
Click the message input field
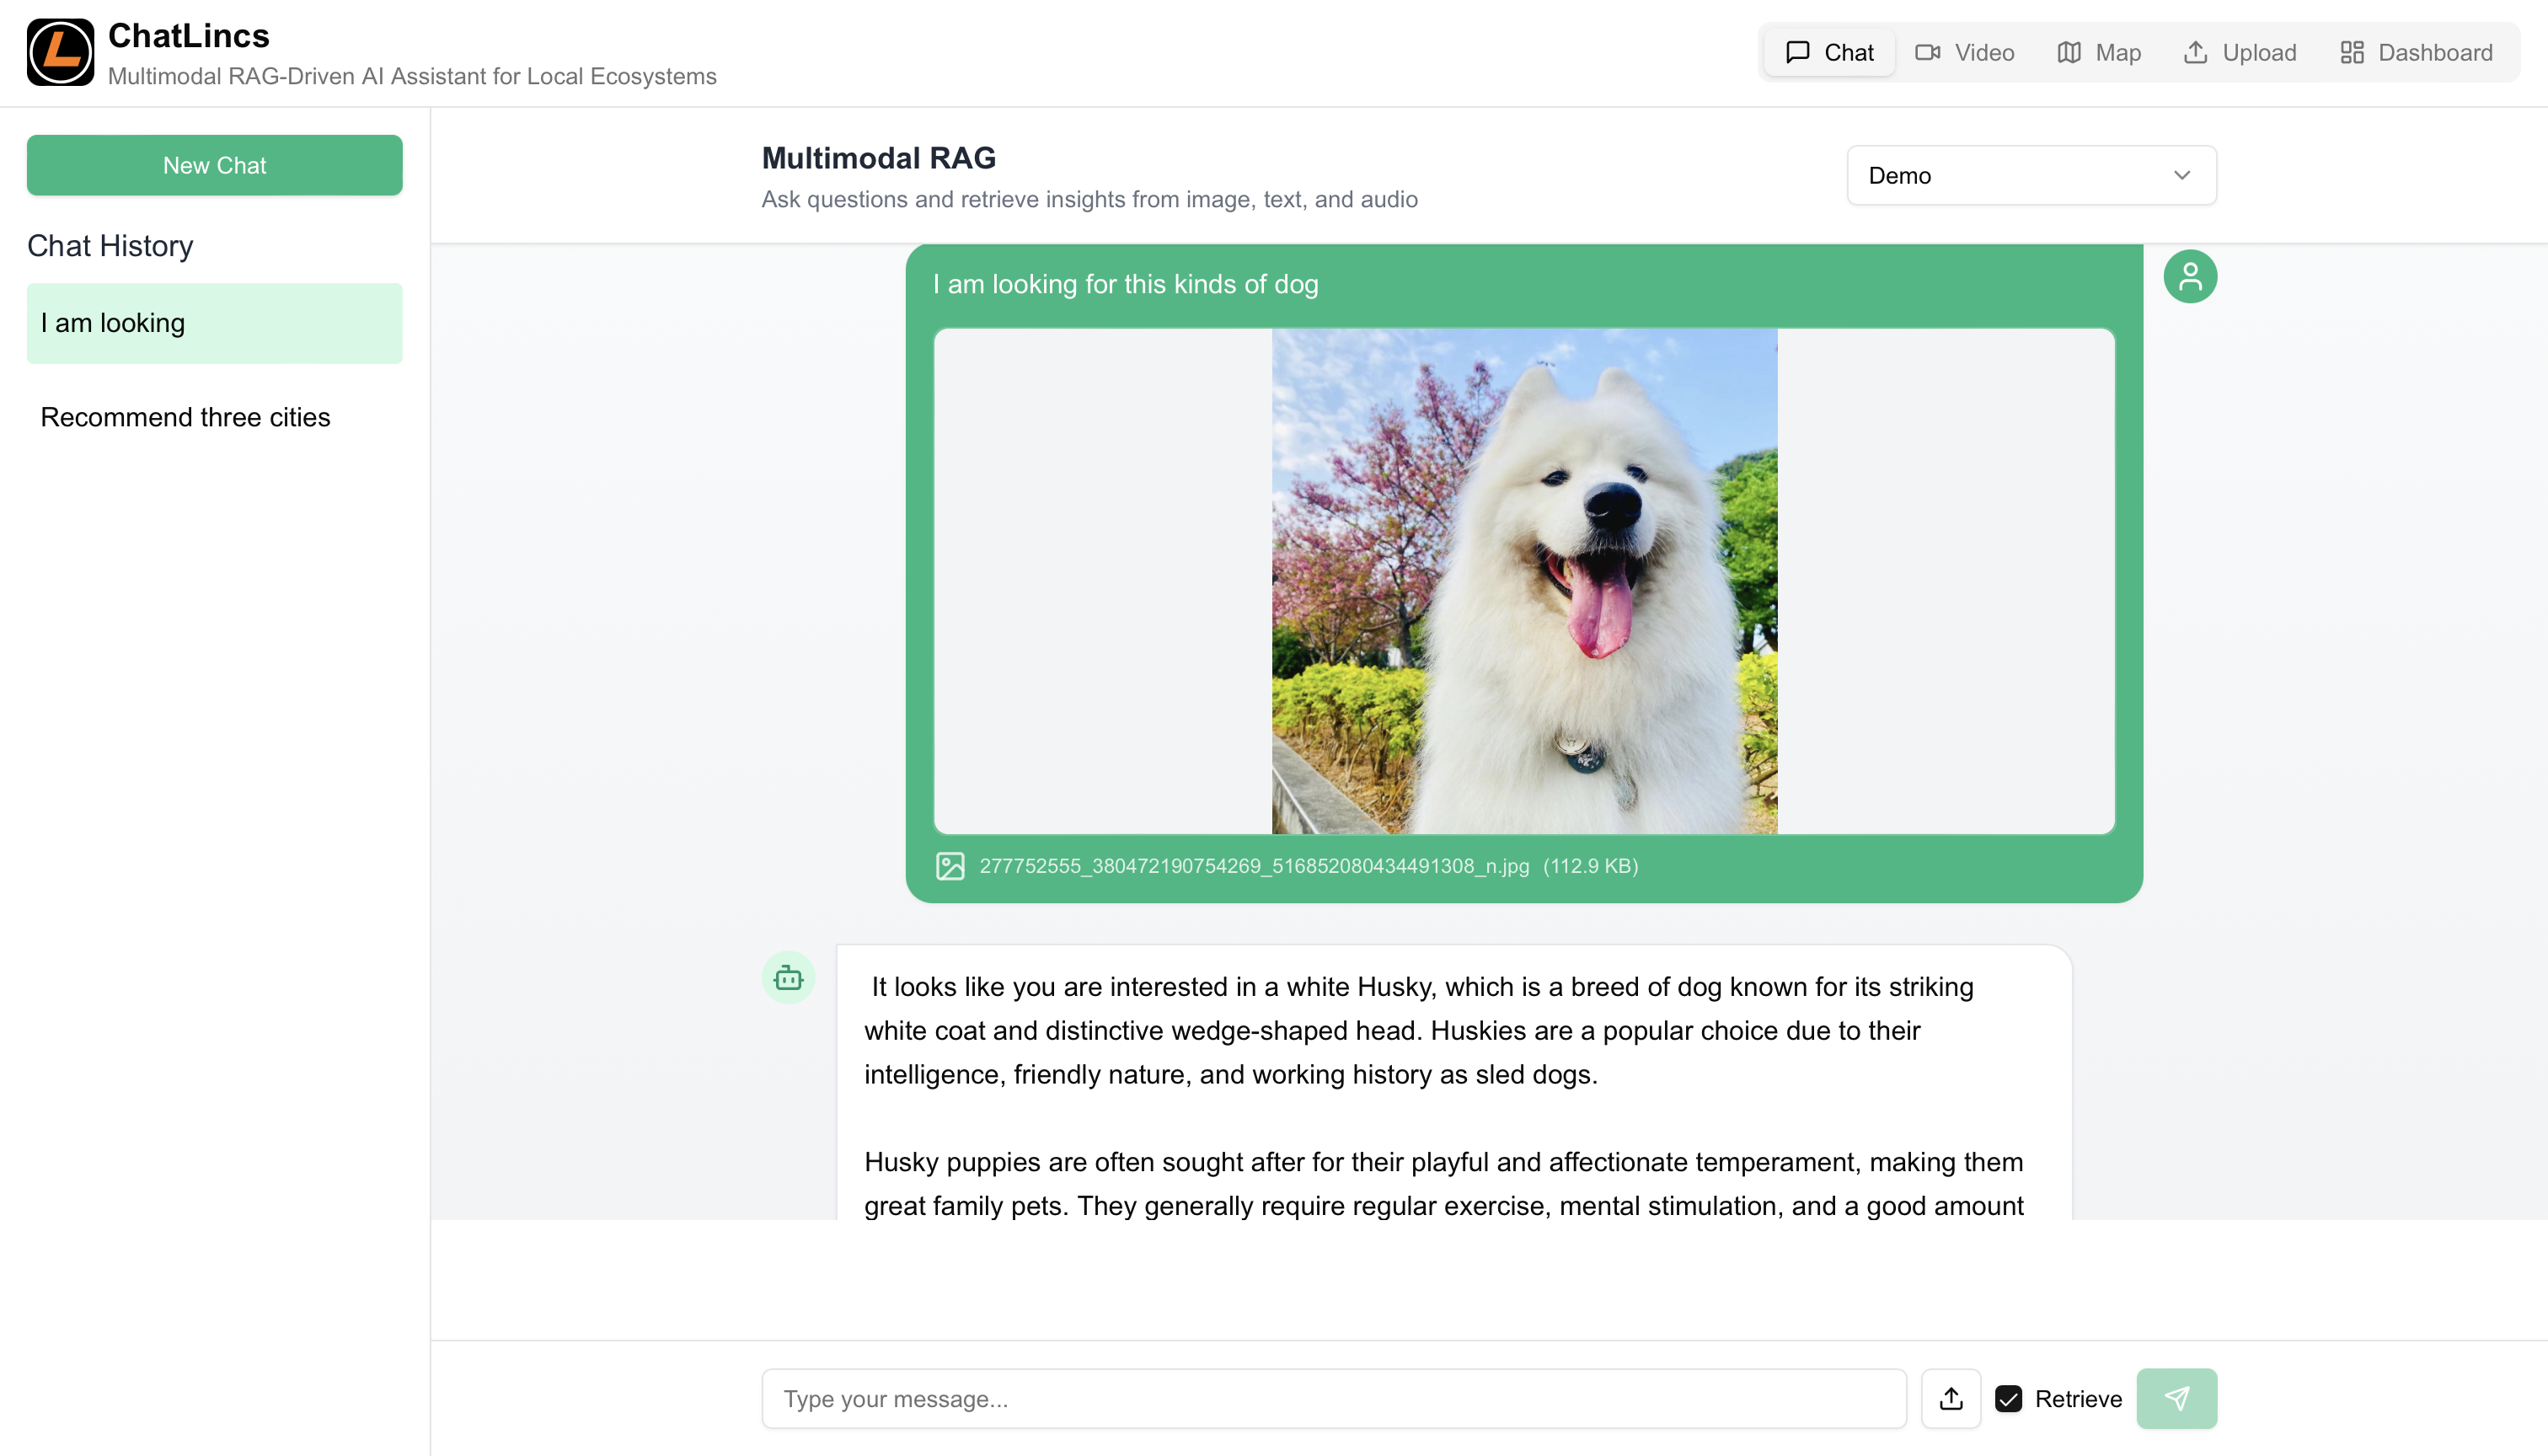coord(1333,1398)
